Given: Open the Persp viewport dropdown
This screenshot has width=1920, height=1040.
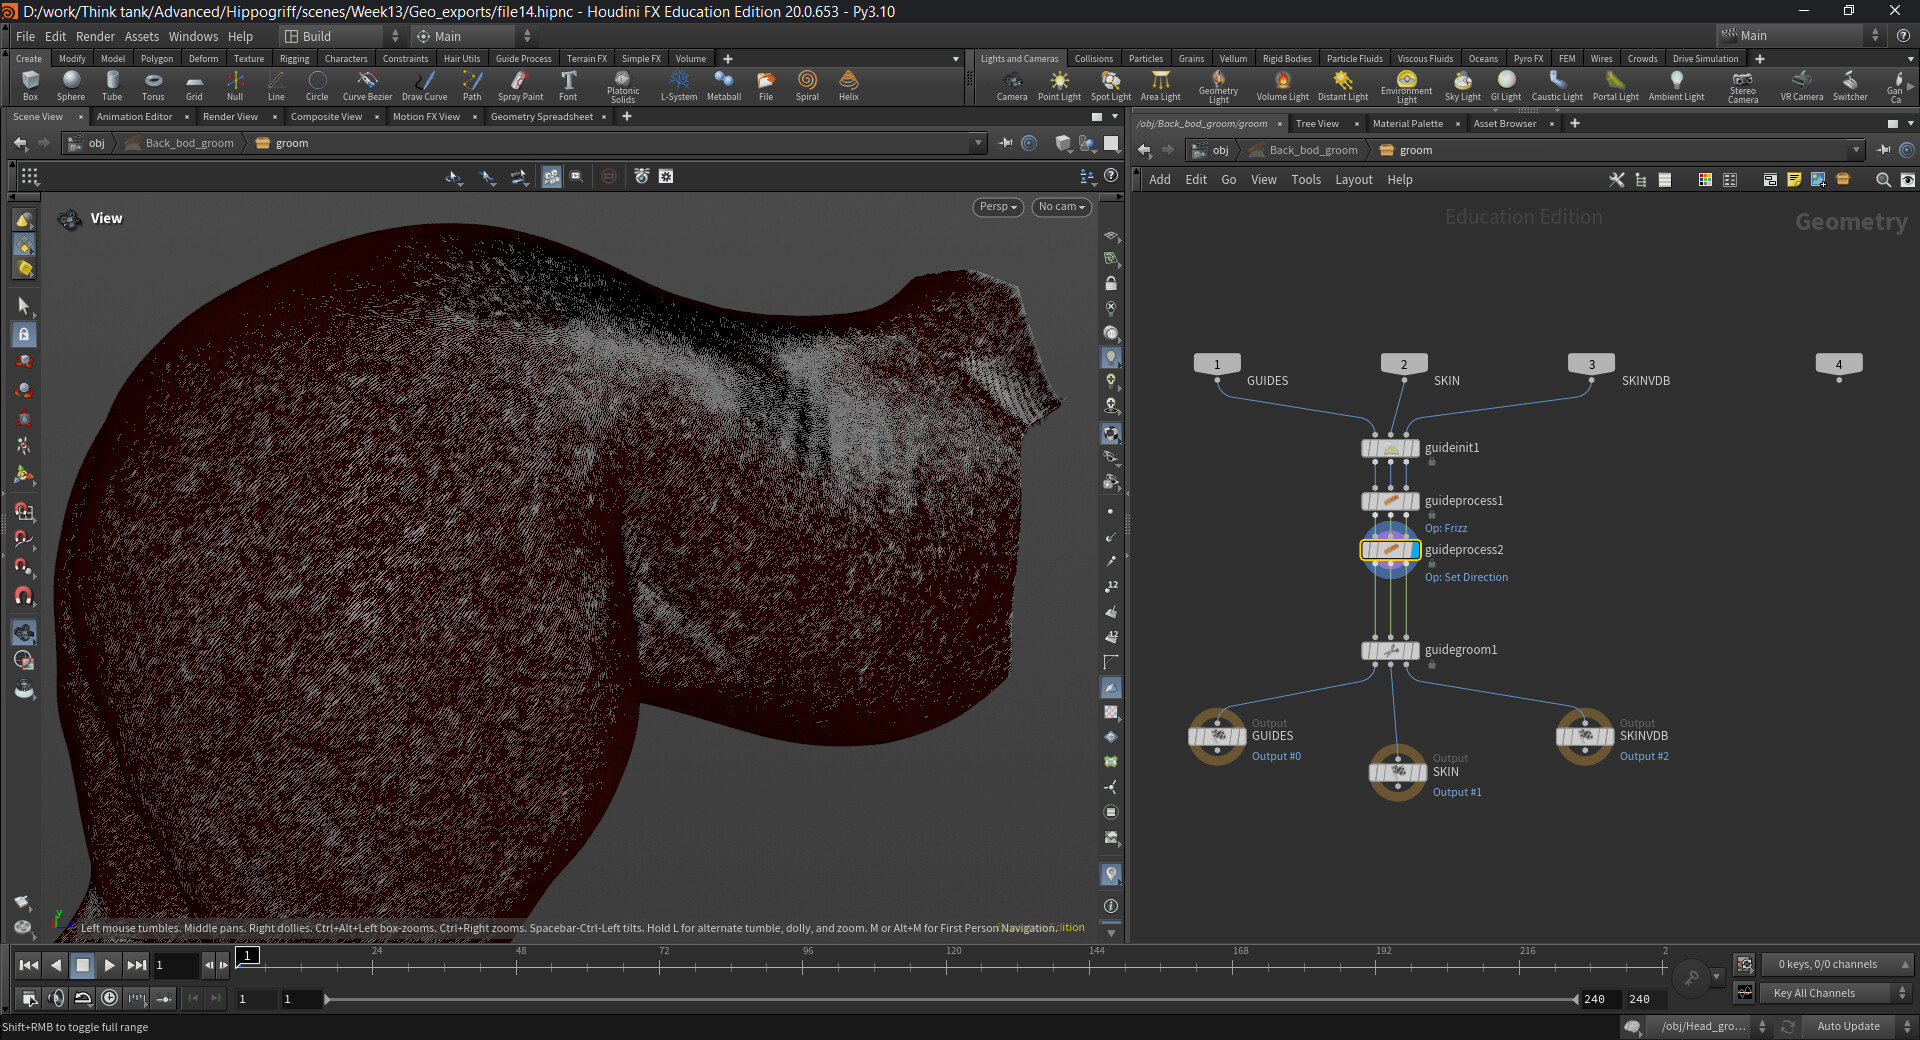Looking at the screenshot, I should (997, 207).
